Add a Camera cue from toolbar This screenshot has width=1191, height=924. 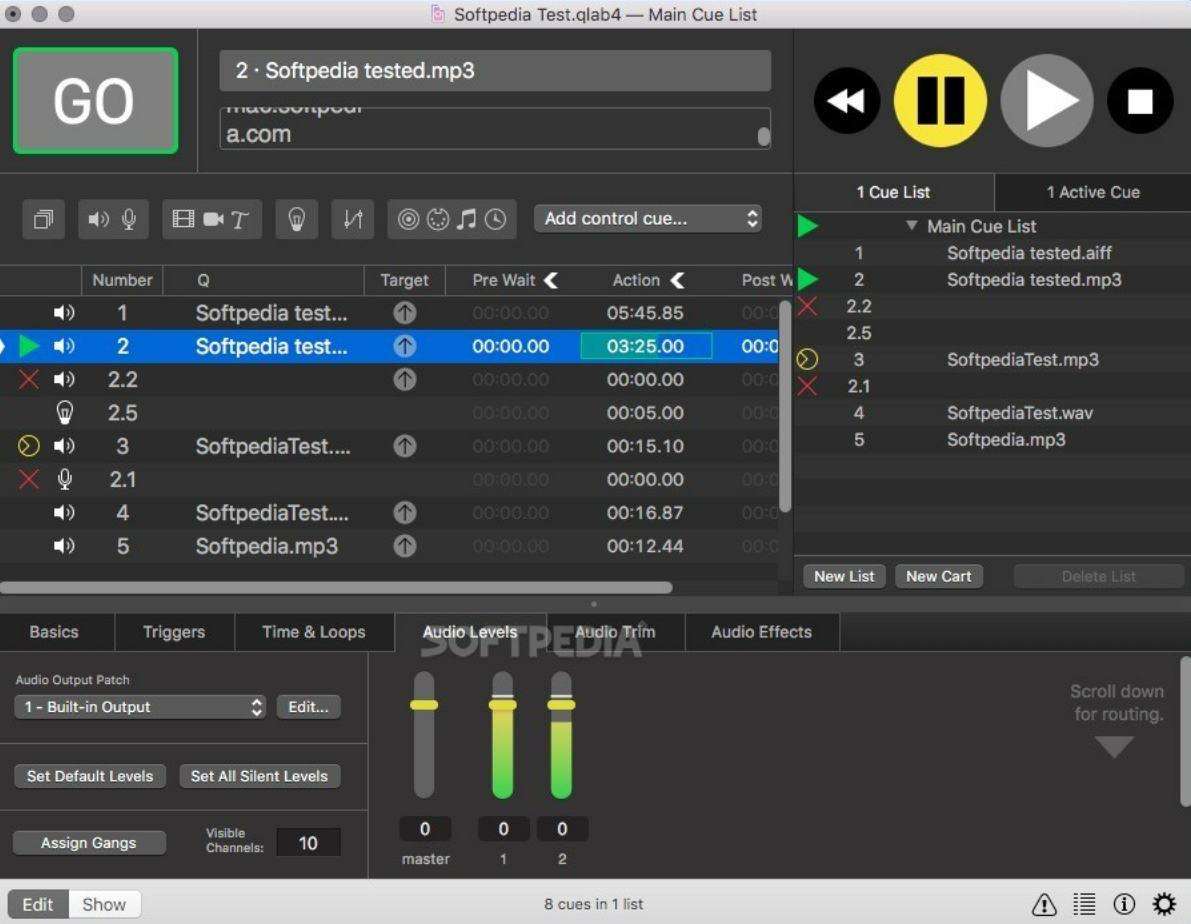tap(213, 220)
